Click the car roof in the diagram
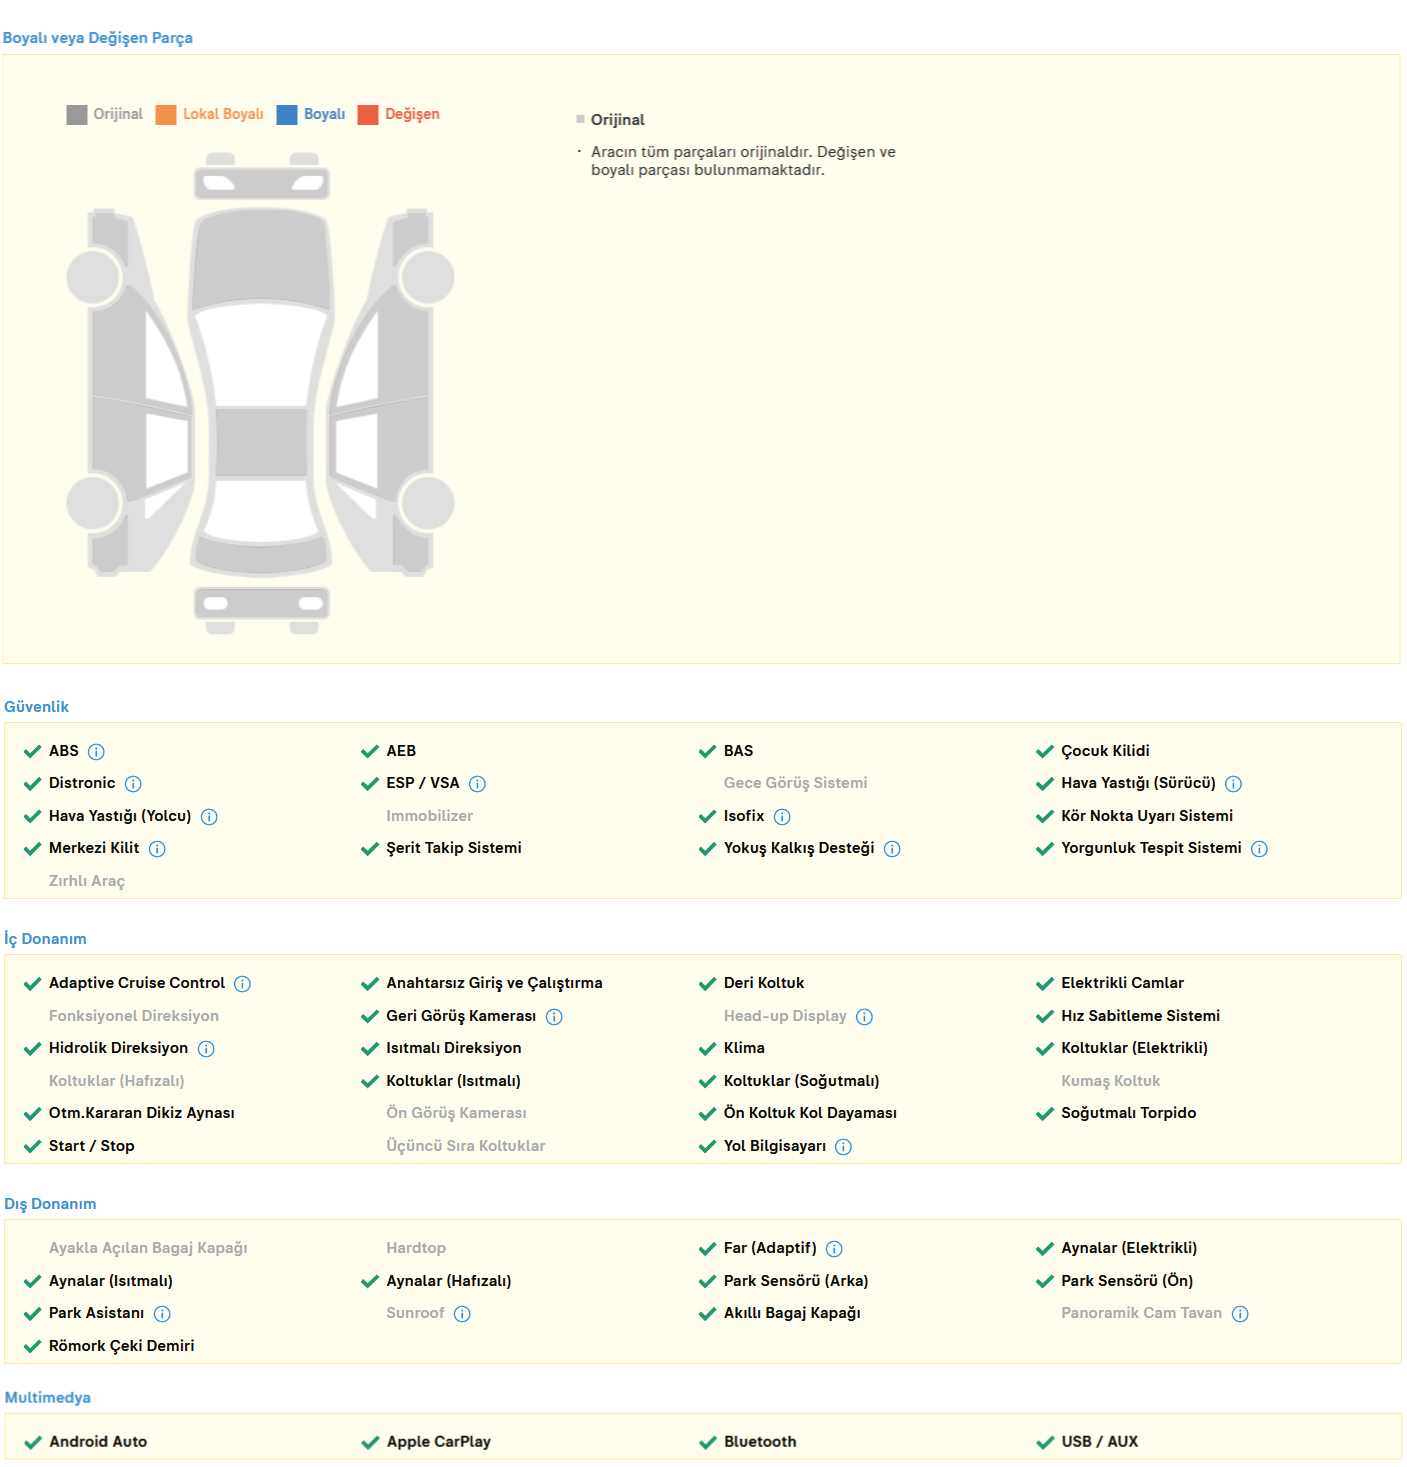Image resolution: width=1407 pixels, height=1467 pixels. click(262, 441)
